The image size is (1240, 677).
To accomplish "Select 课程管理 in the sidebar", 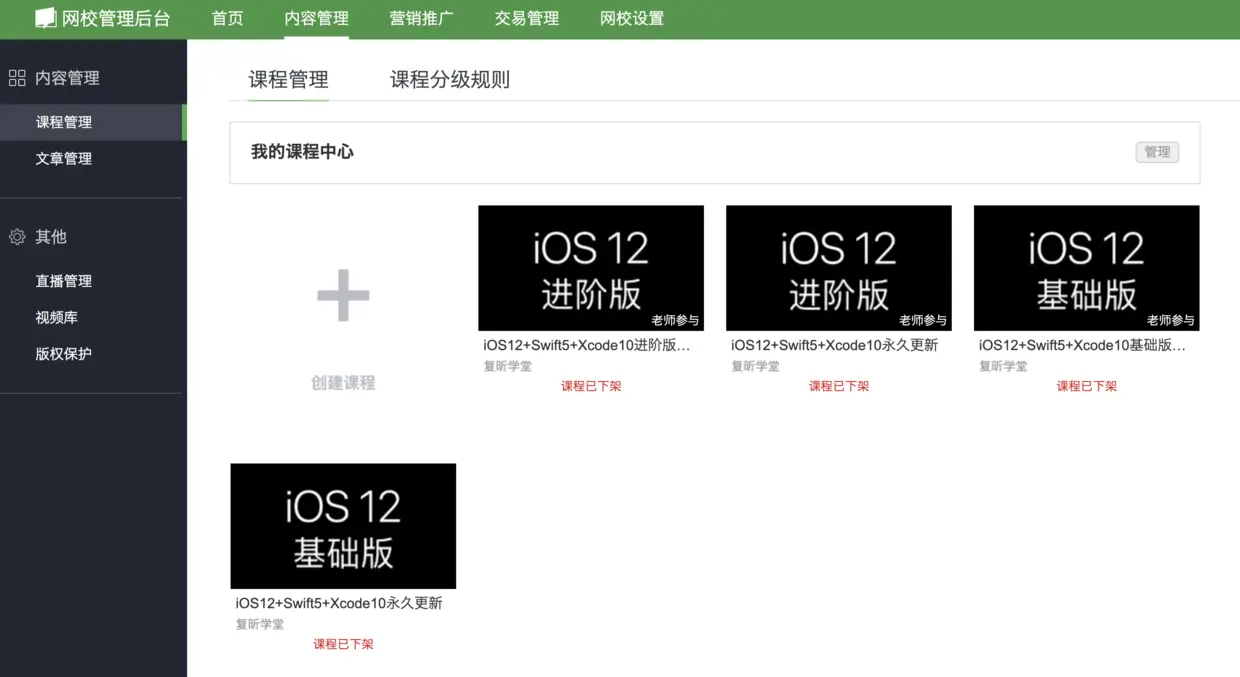I will pyautogui.click(x=93, y=122).
